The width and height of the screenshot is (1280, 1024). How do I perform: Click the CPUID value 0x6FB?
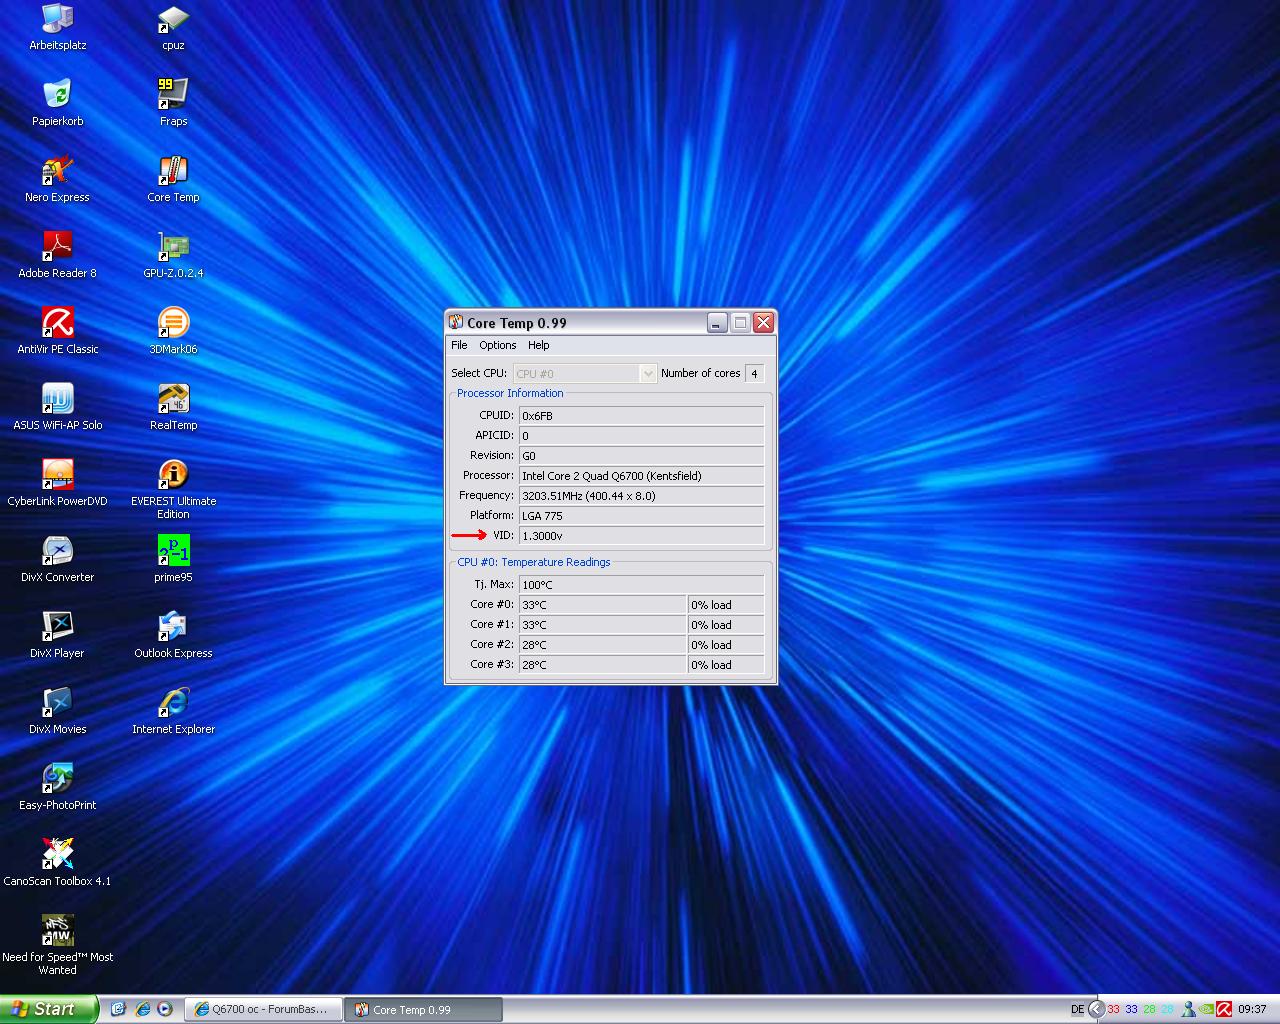642,416
